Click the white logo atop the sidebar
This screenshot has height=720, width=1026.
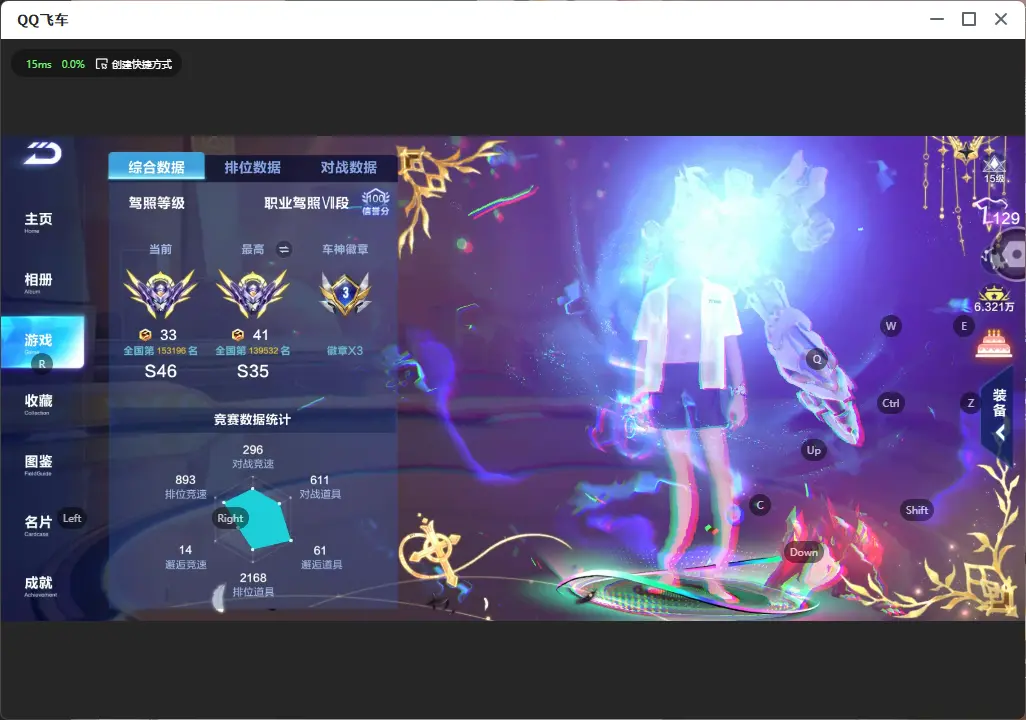click(x=43, y=153)
